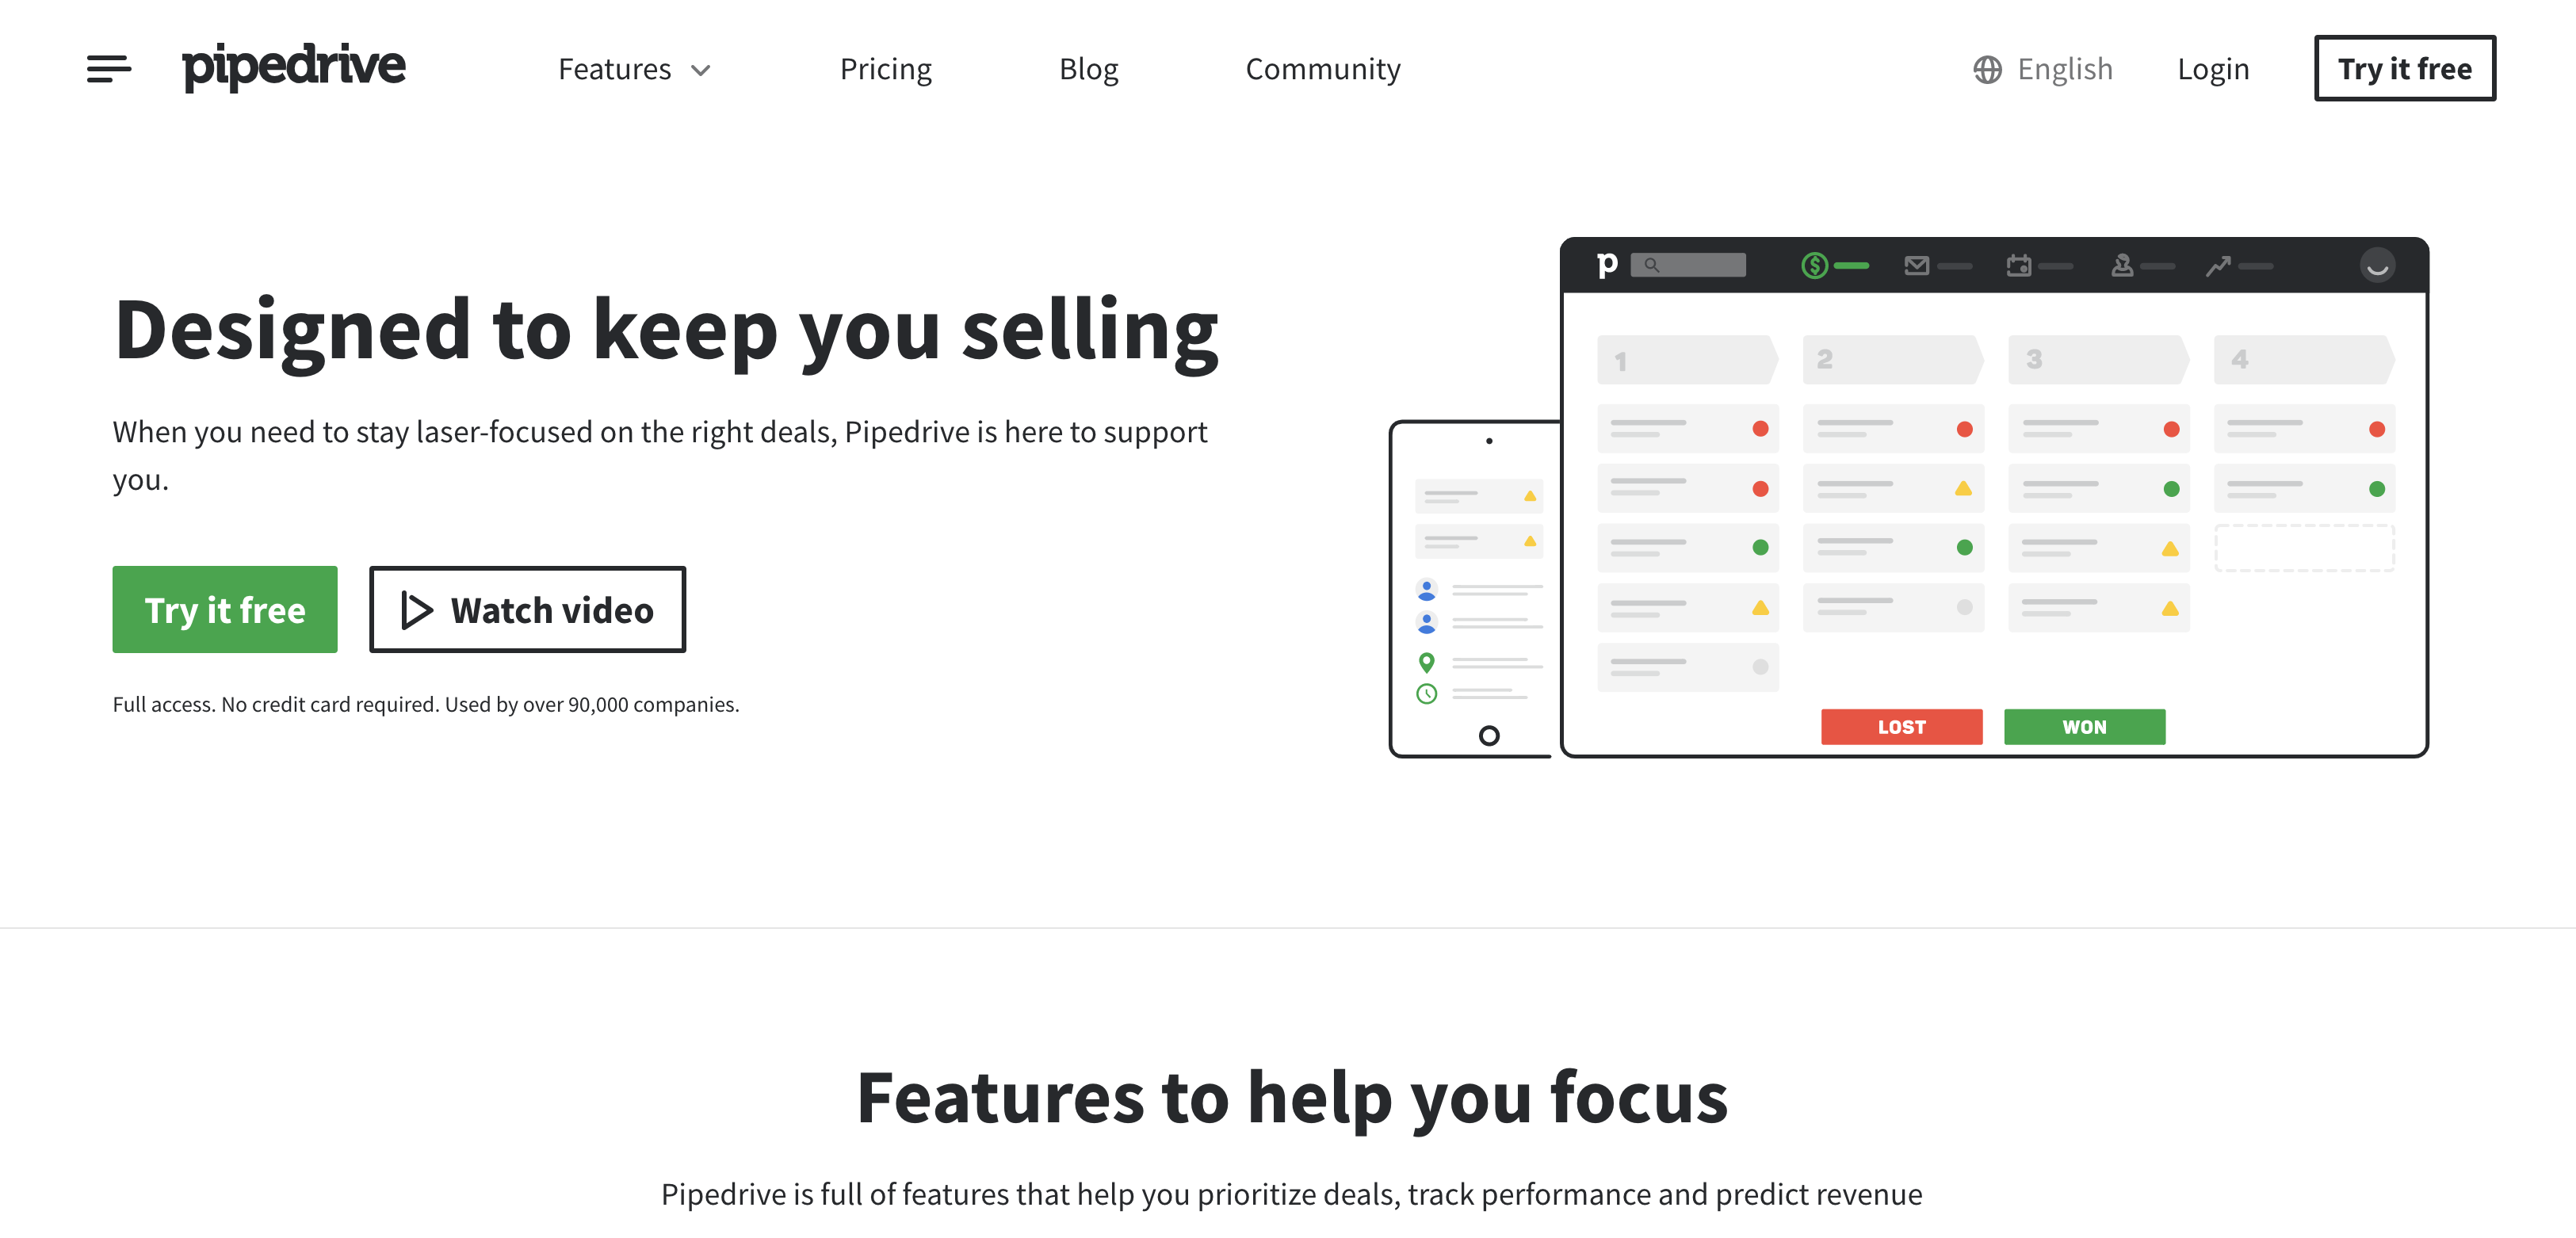Image resolution: width=2576 pixels, height=1238 pixels.
Task: Click the calendar icon in dashboard toolbar
Action: (2024, 266)
